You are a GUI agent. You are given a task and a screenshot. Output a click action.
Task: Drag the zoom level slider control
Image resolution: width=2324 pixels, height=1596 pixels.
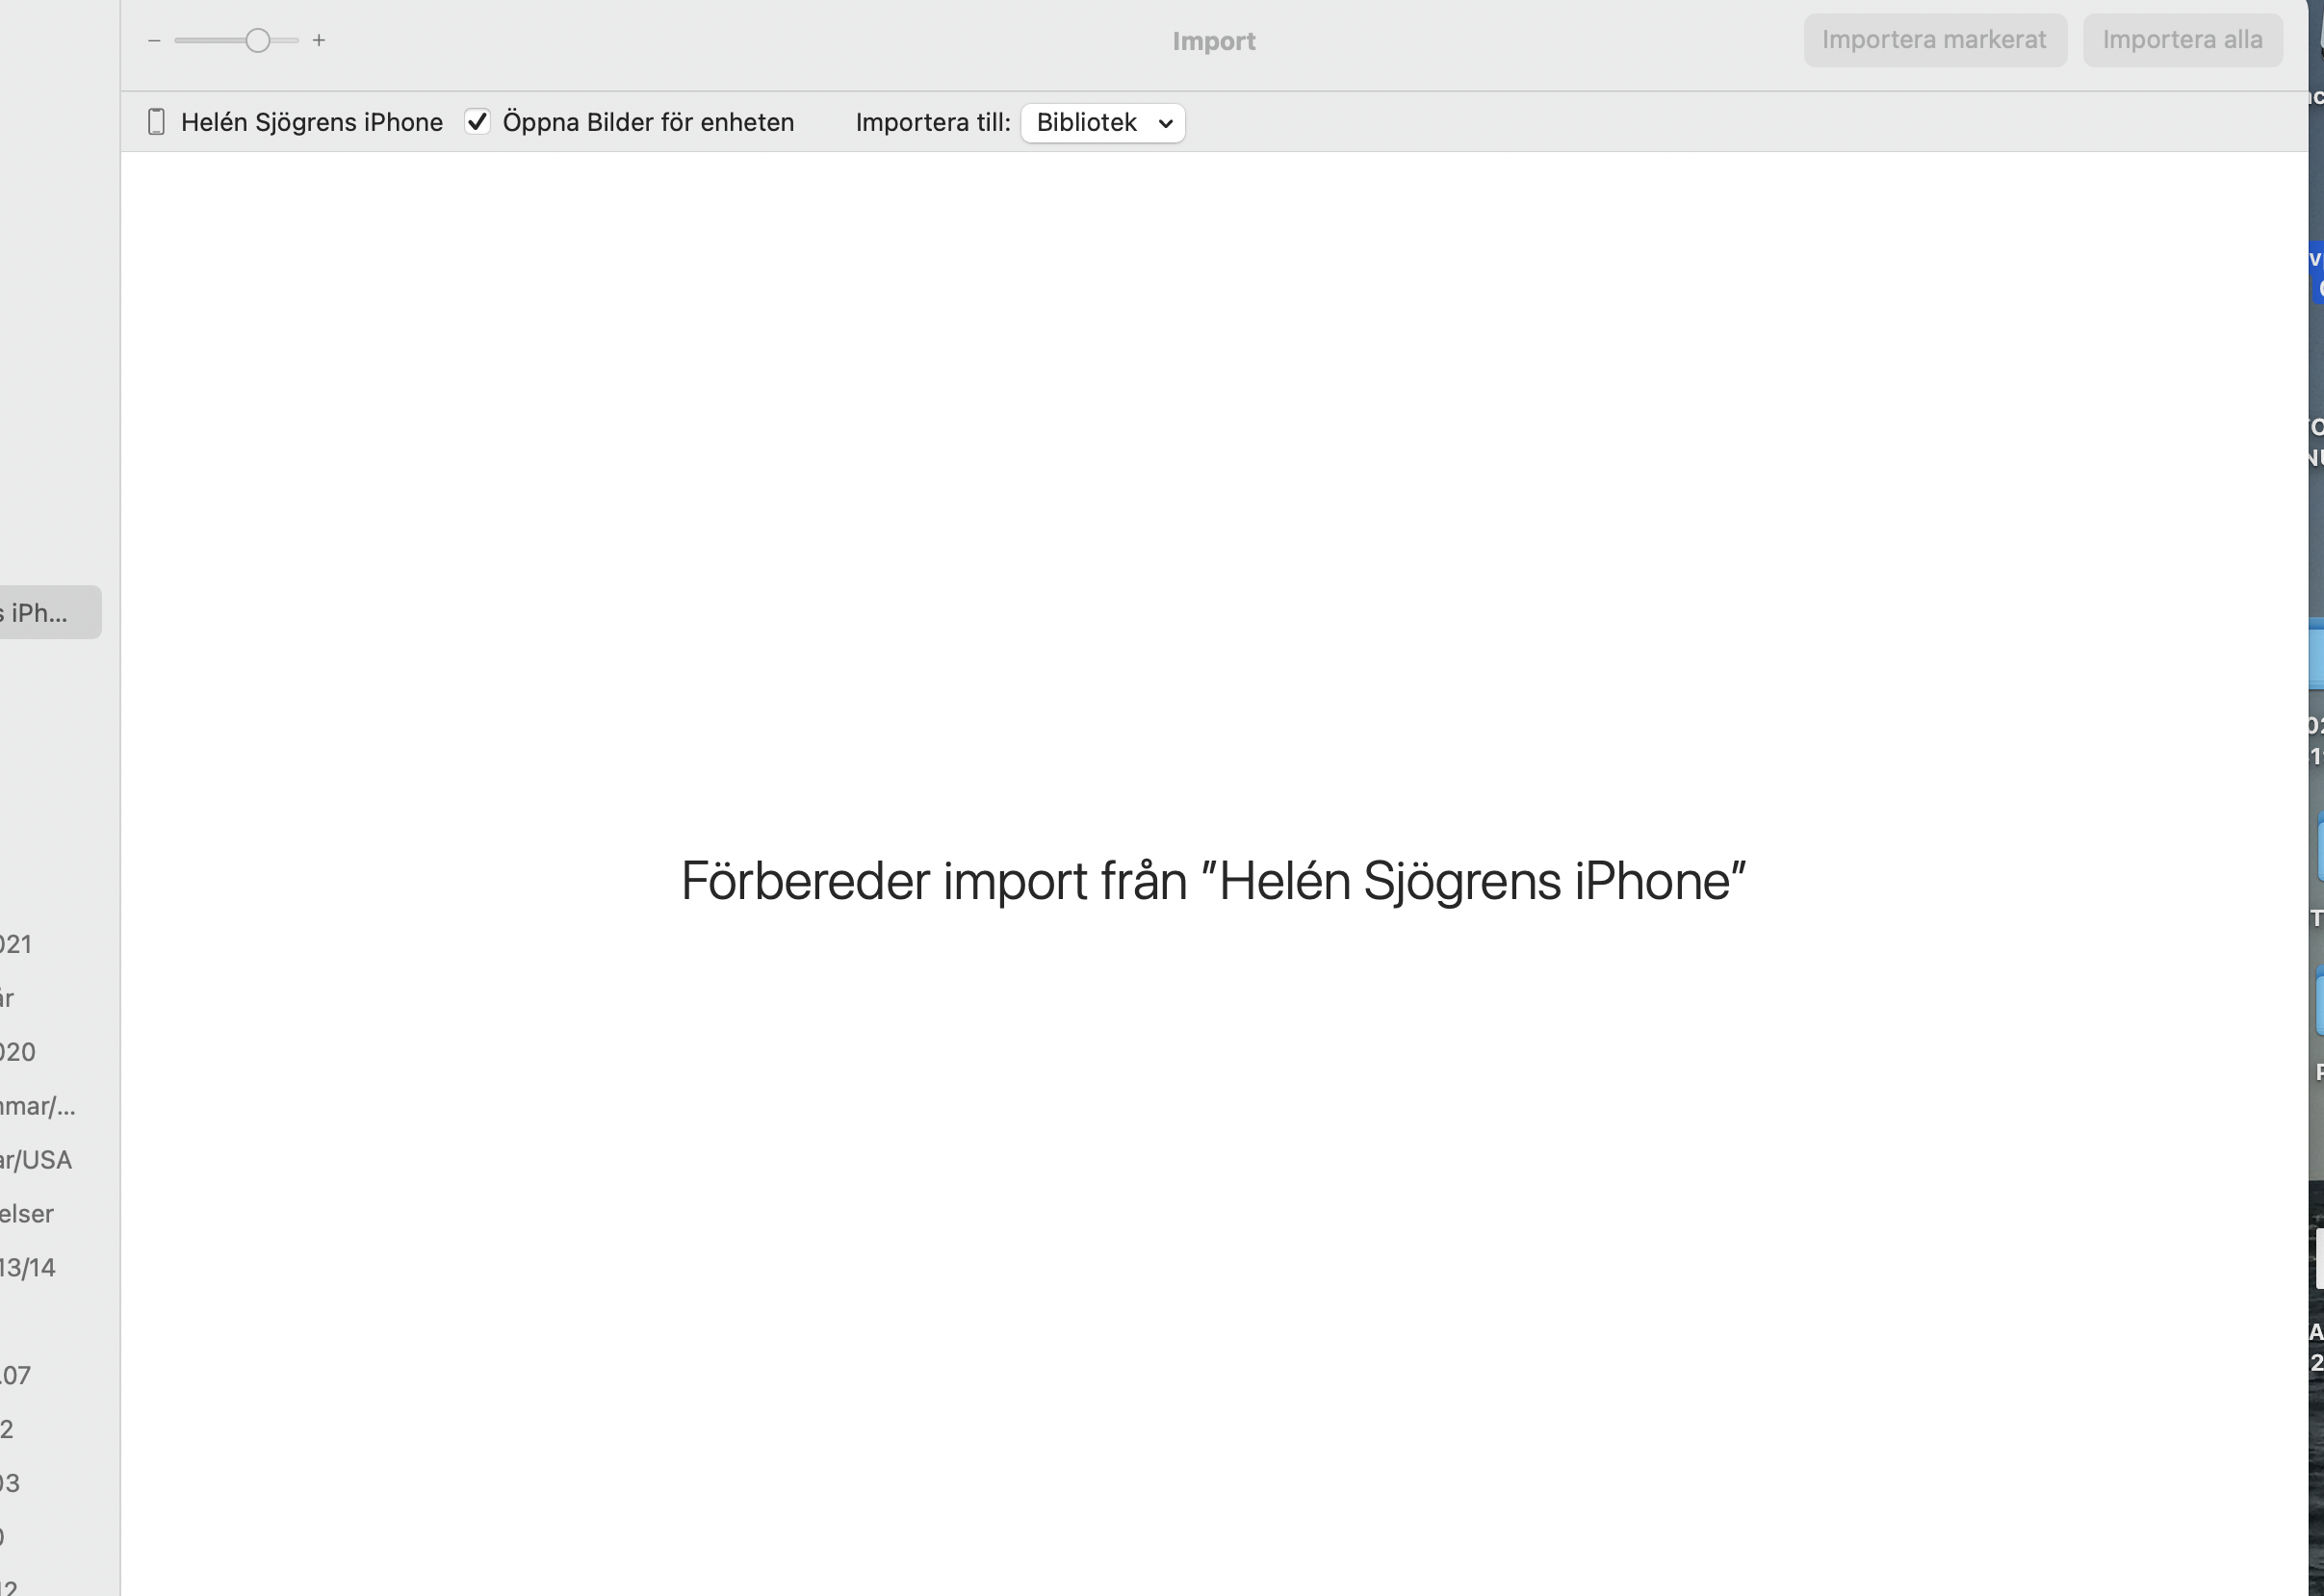click(x=252, y=40)
